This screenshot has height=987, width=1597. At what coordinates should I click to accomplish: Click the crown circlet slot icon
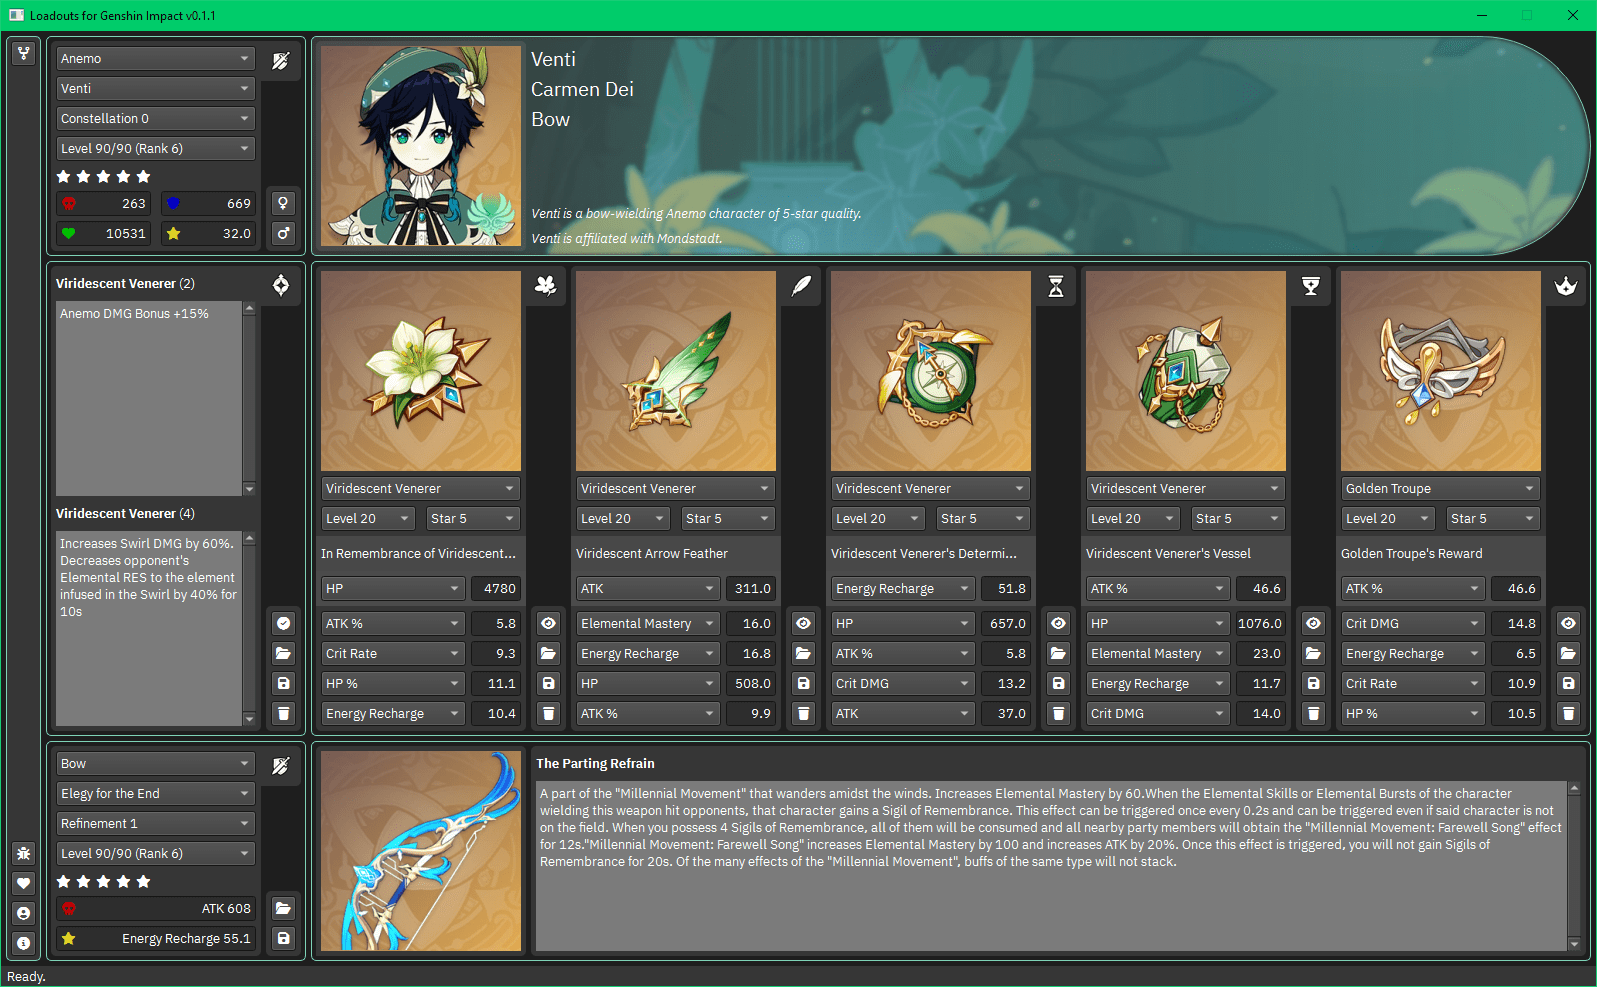[1566, 286]
